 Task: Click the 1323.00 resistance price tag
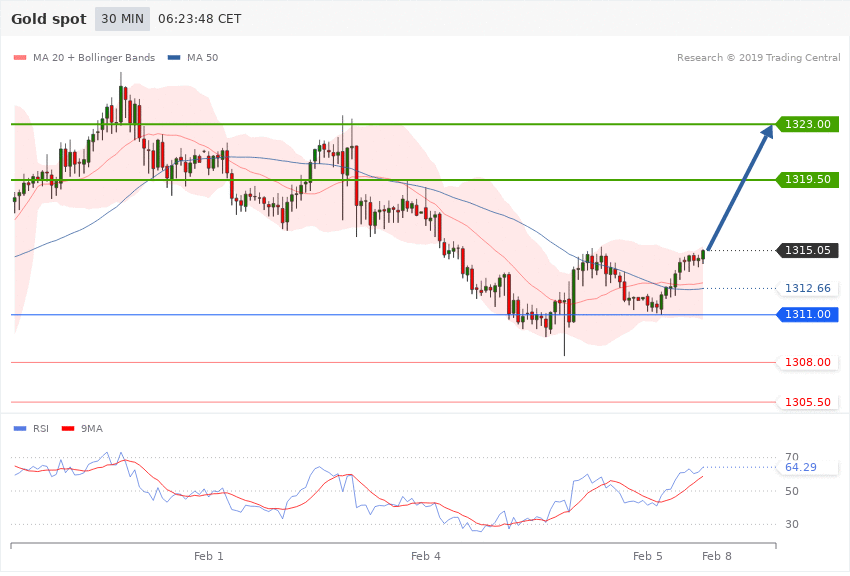808,124
